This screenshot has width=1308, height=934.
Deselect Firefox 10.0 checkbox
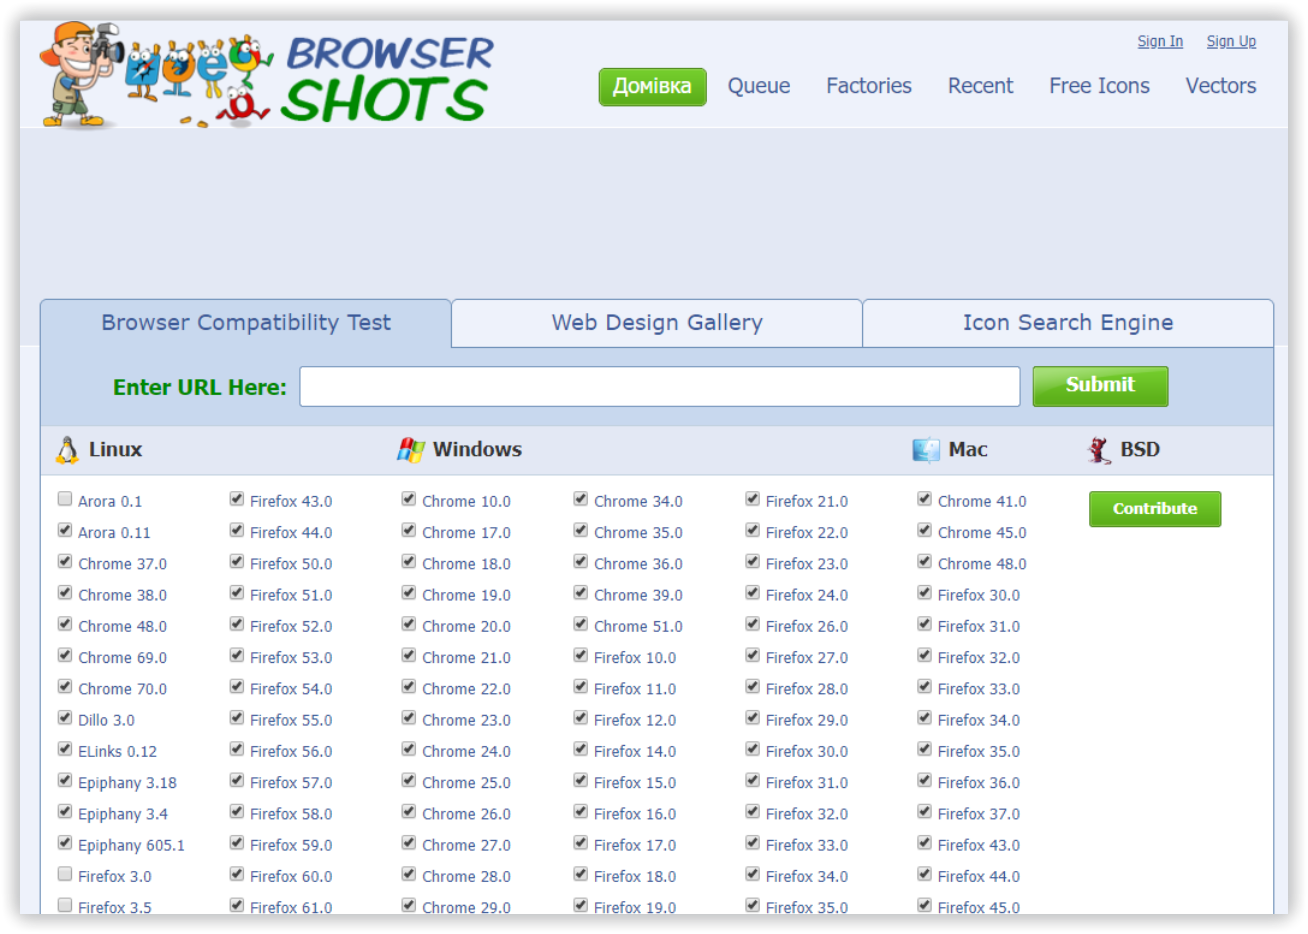point(581,655)
